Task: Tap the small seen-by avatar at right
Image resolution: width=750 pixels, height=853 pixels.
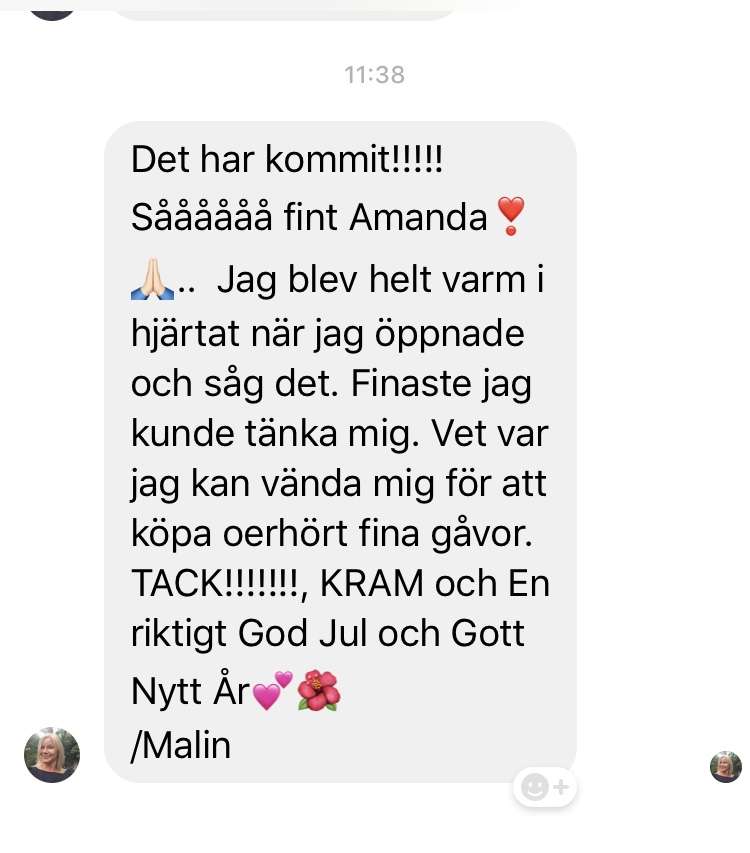Action: 726,767
